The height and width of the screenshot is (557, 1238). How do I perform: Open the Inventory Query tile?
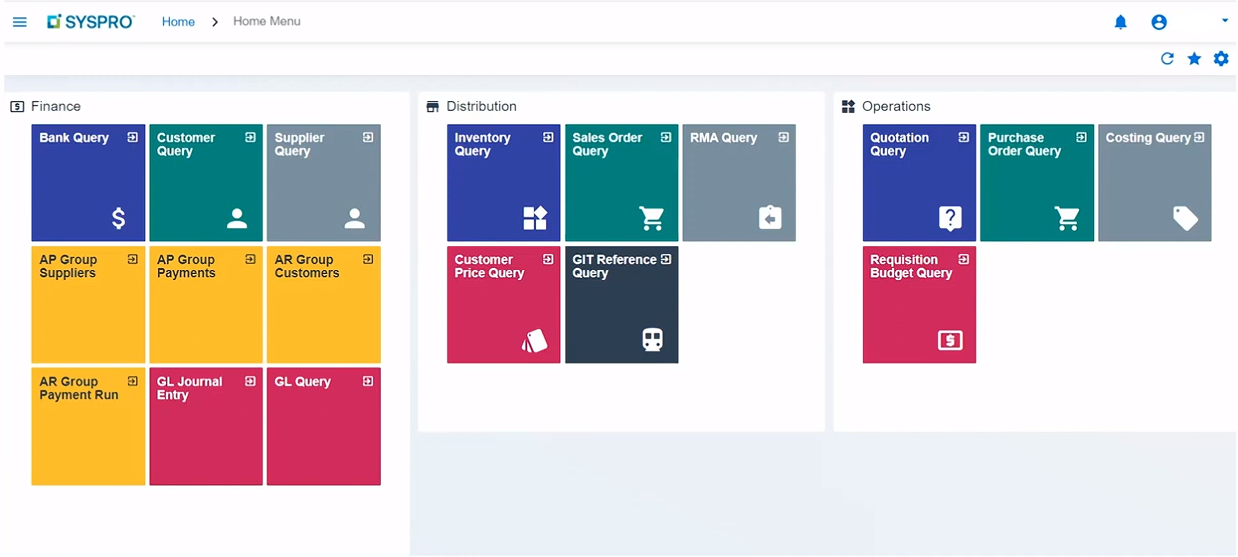click(503, 183)
